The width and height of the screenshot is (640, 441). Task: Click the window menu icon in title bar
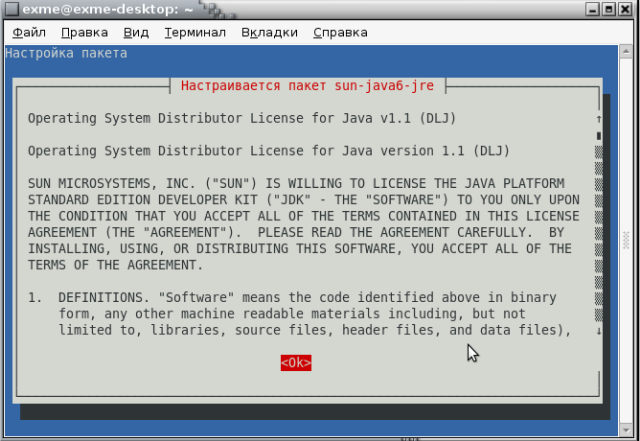[x=11, y=9]
